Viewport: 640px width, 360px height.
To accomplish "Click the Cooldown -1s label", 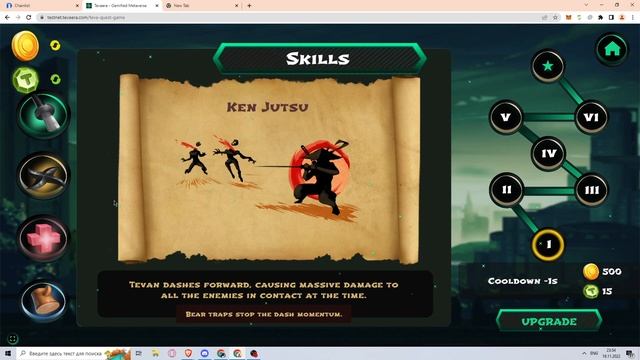I will pyautogui.click(x=522, y=281).
